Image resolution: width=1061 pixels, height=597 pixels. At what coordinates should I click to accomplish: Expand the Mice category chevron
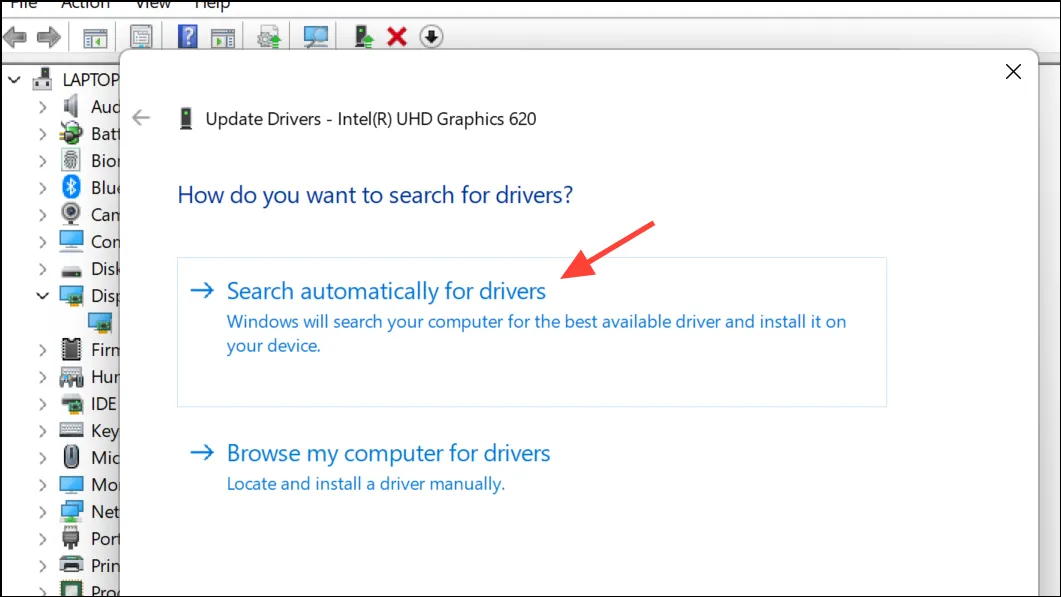pyautogui.click(x=42, y=458)
